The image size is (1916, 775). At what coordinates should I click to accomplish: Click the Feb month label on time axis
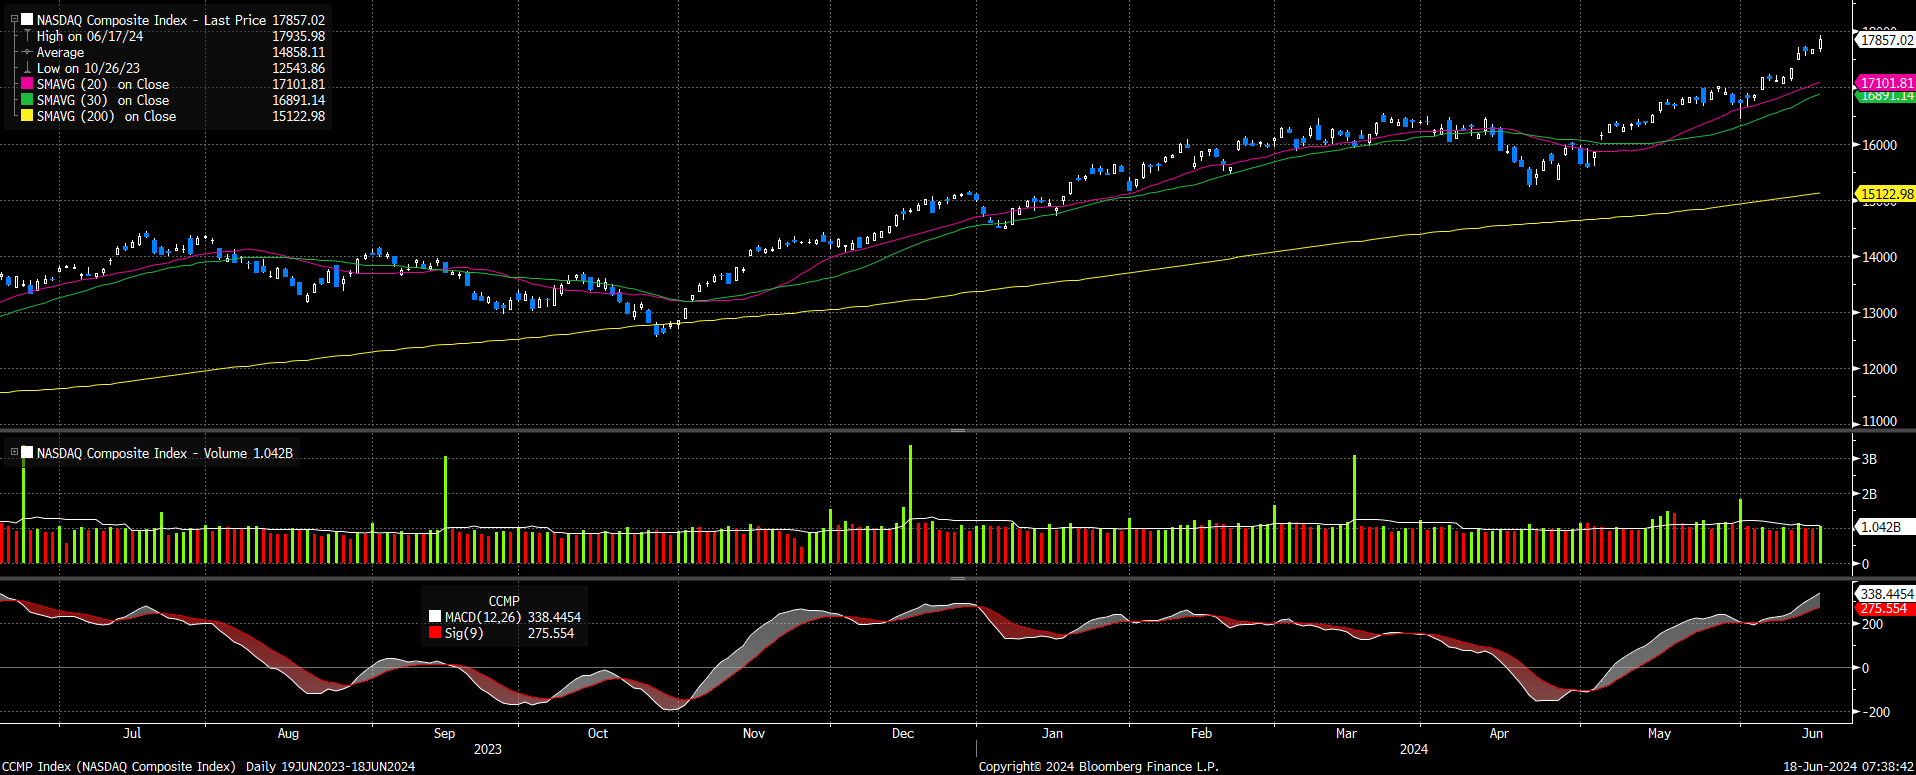1202,733
